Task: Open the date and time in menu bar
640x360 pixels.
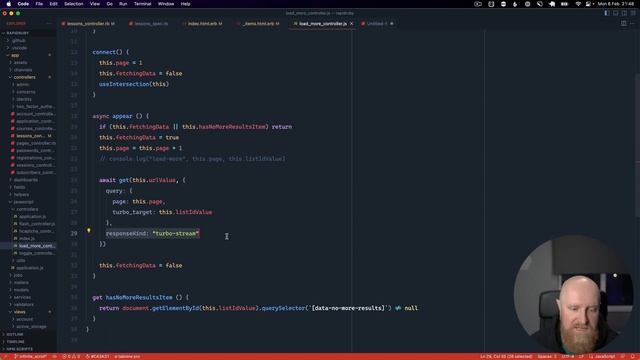Action: coord(616,4)
